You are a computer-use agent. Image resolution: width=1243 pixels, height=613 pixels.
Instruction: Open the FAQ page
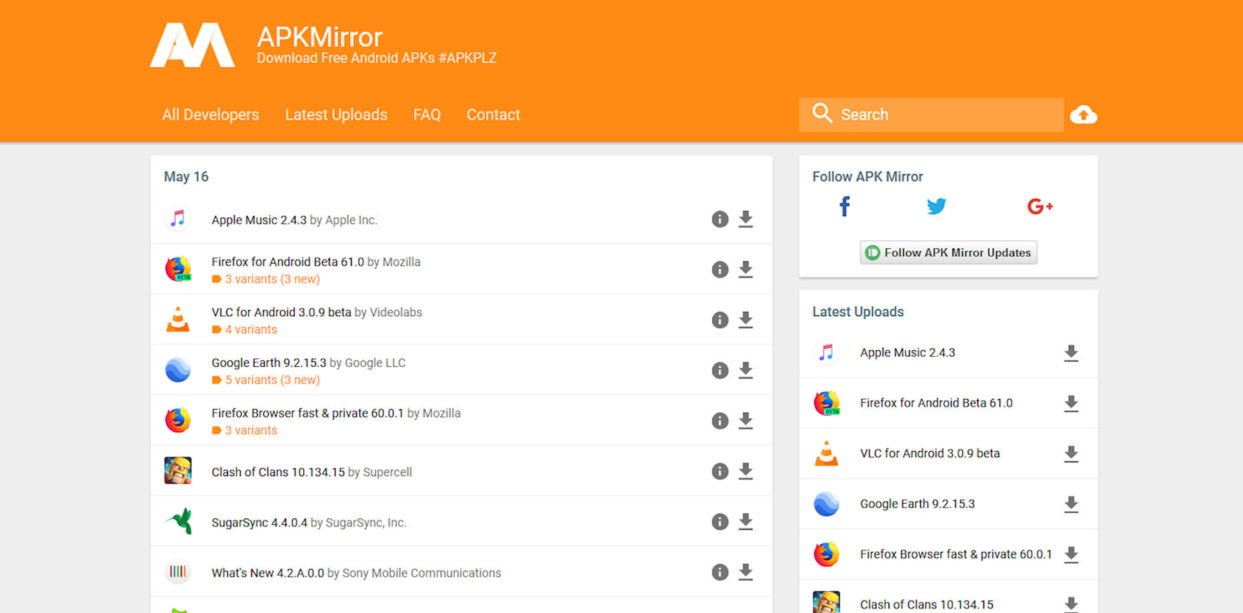point(427,115)
